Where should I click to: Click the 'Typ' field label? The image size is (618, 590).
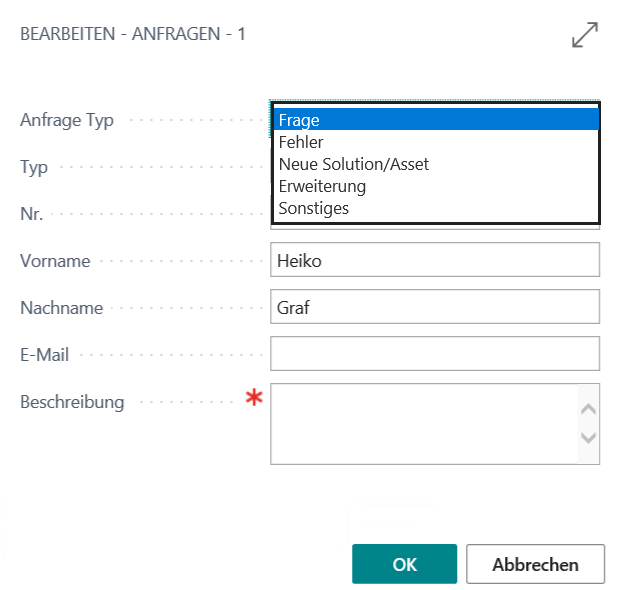34,167
